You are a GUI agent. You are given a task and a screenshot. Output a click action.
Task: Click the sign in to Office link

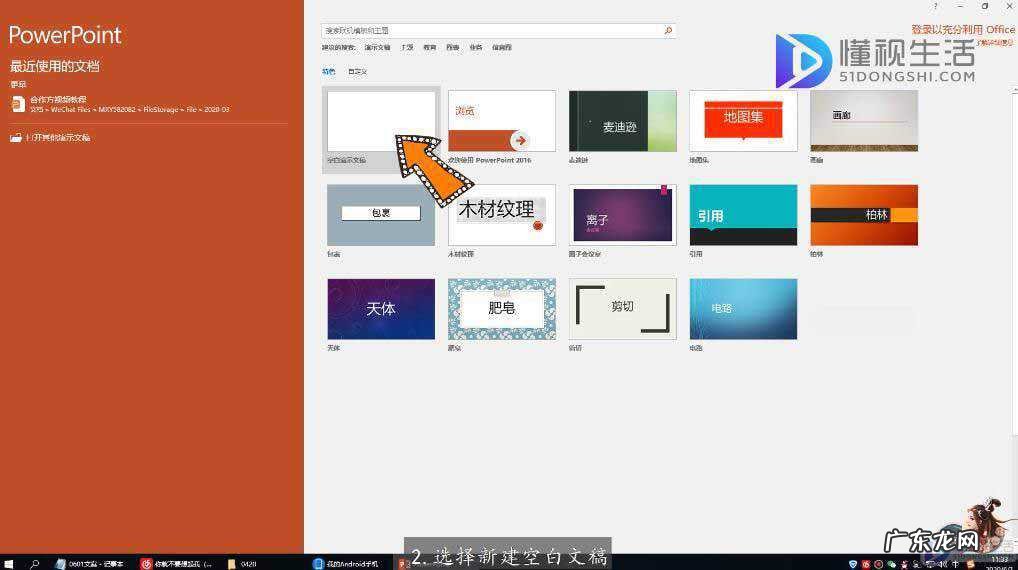[962, 30]
